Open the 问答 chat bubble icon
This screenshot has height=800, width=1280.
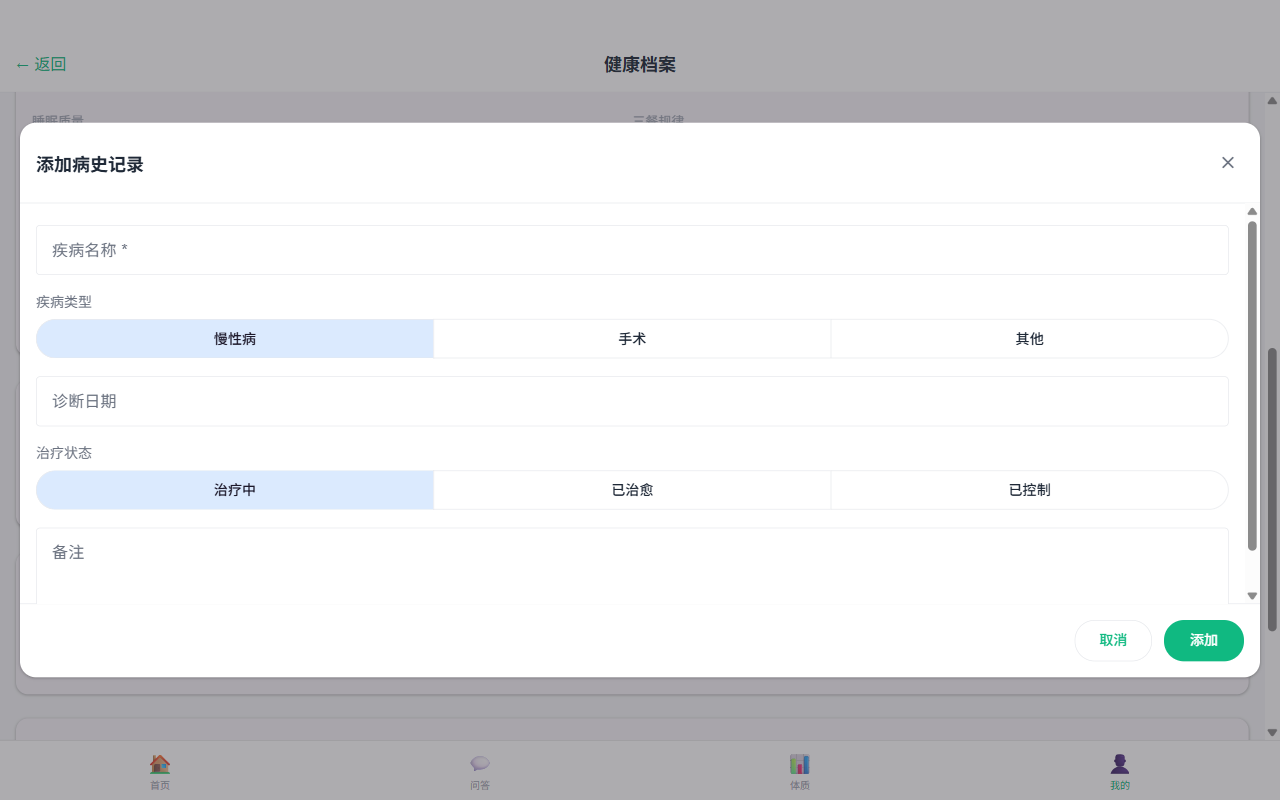[x=480, y=764]
